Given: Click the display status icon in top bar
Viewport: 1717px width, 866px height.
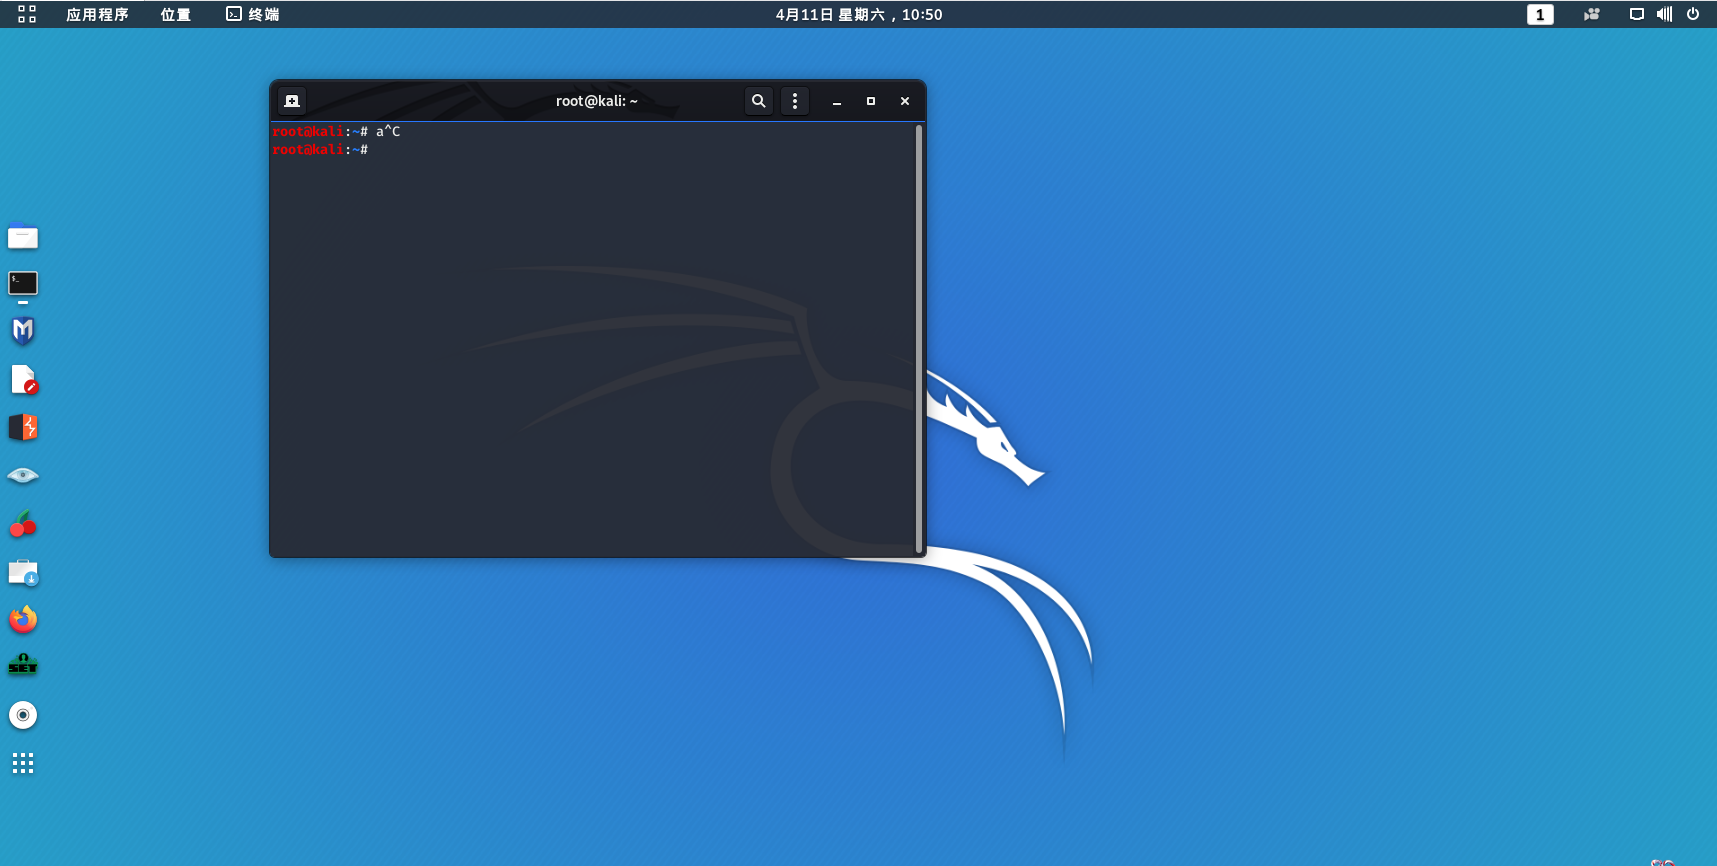Looking at the screenshot, I should (1637, 14).
